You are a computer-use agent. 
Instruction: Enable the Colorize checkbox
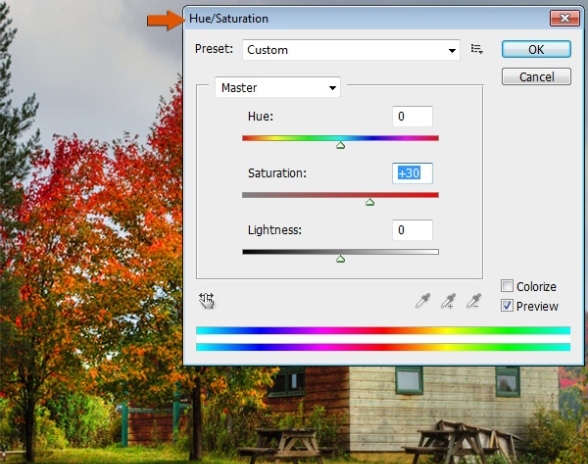pyautogui.click(x=507, y=286)
